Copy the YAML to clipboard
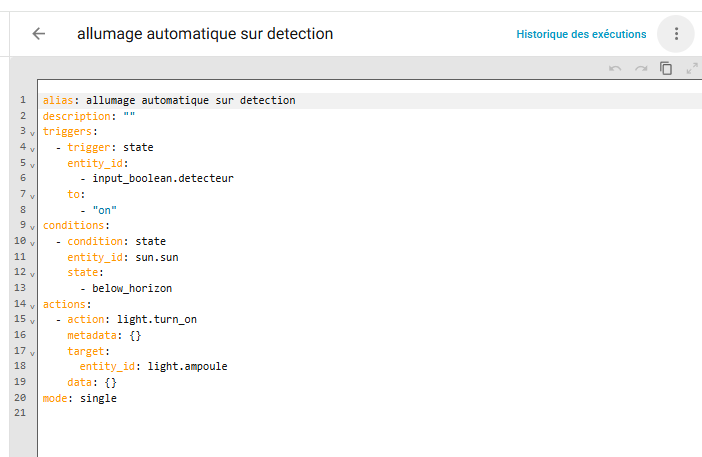The height and width of the screenshot is (457, 702). [x=666, y=68]
